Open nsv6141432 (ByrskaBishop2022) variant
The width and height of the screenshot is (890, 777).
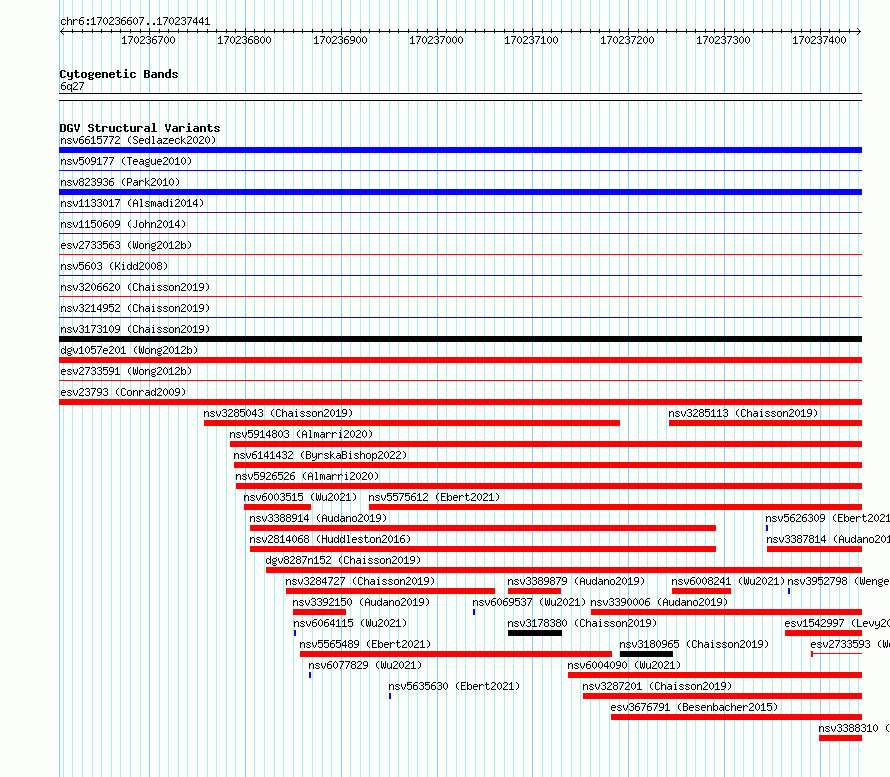pos(320,455)
